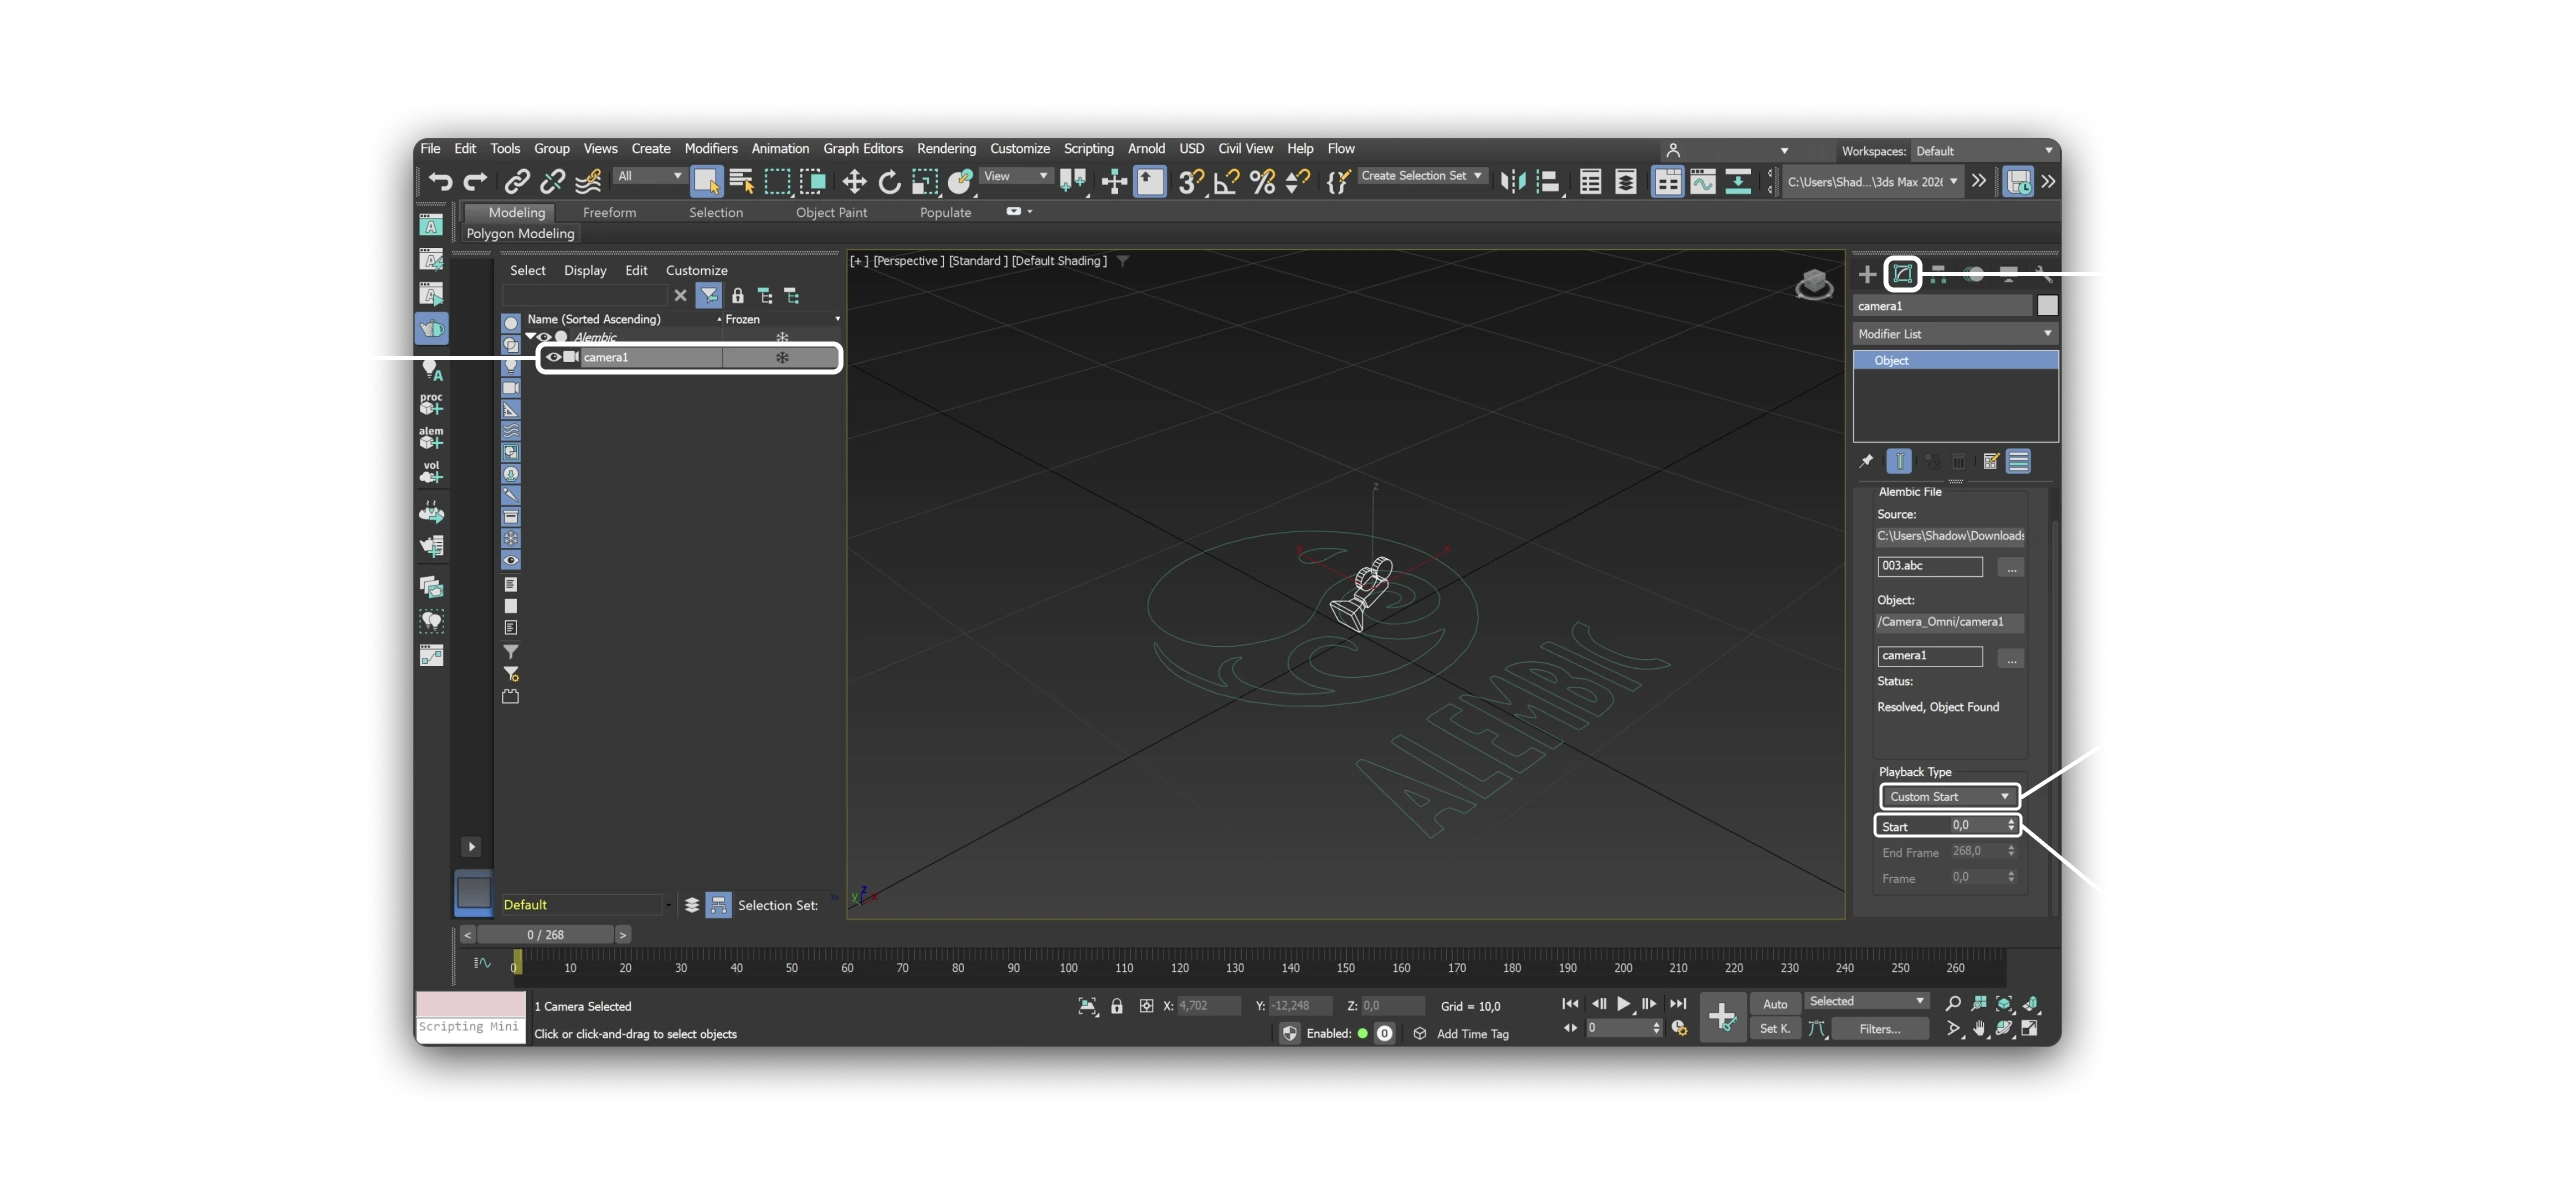
Task: Toggle the 3D Snaps button
Action: (1190, 181)
